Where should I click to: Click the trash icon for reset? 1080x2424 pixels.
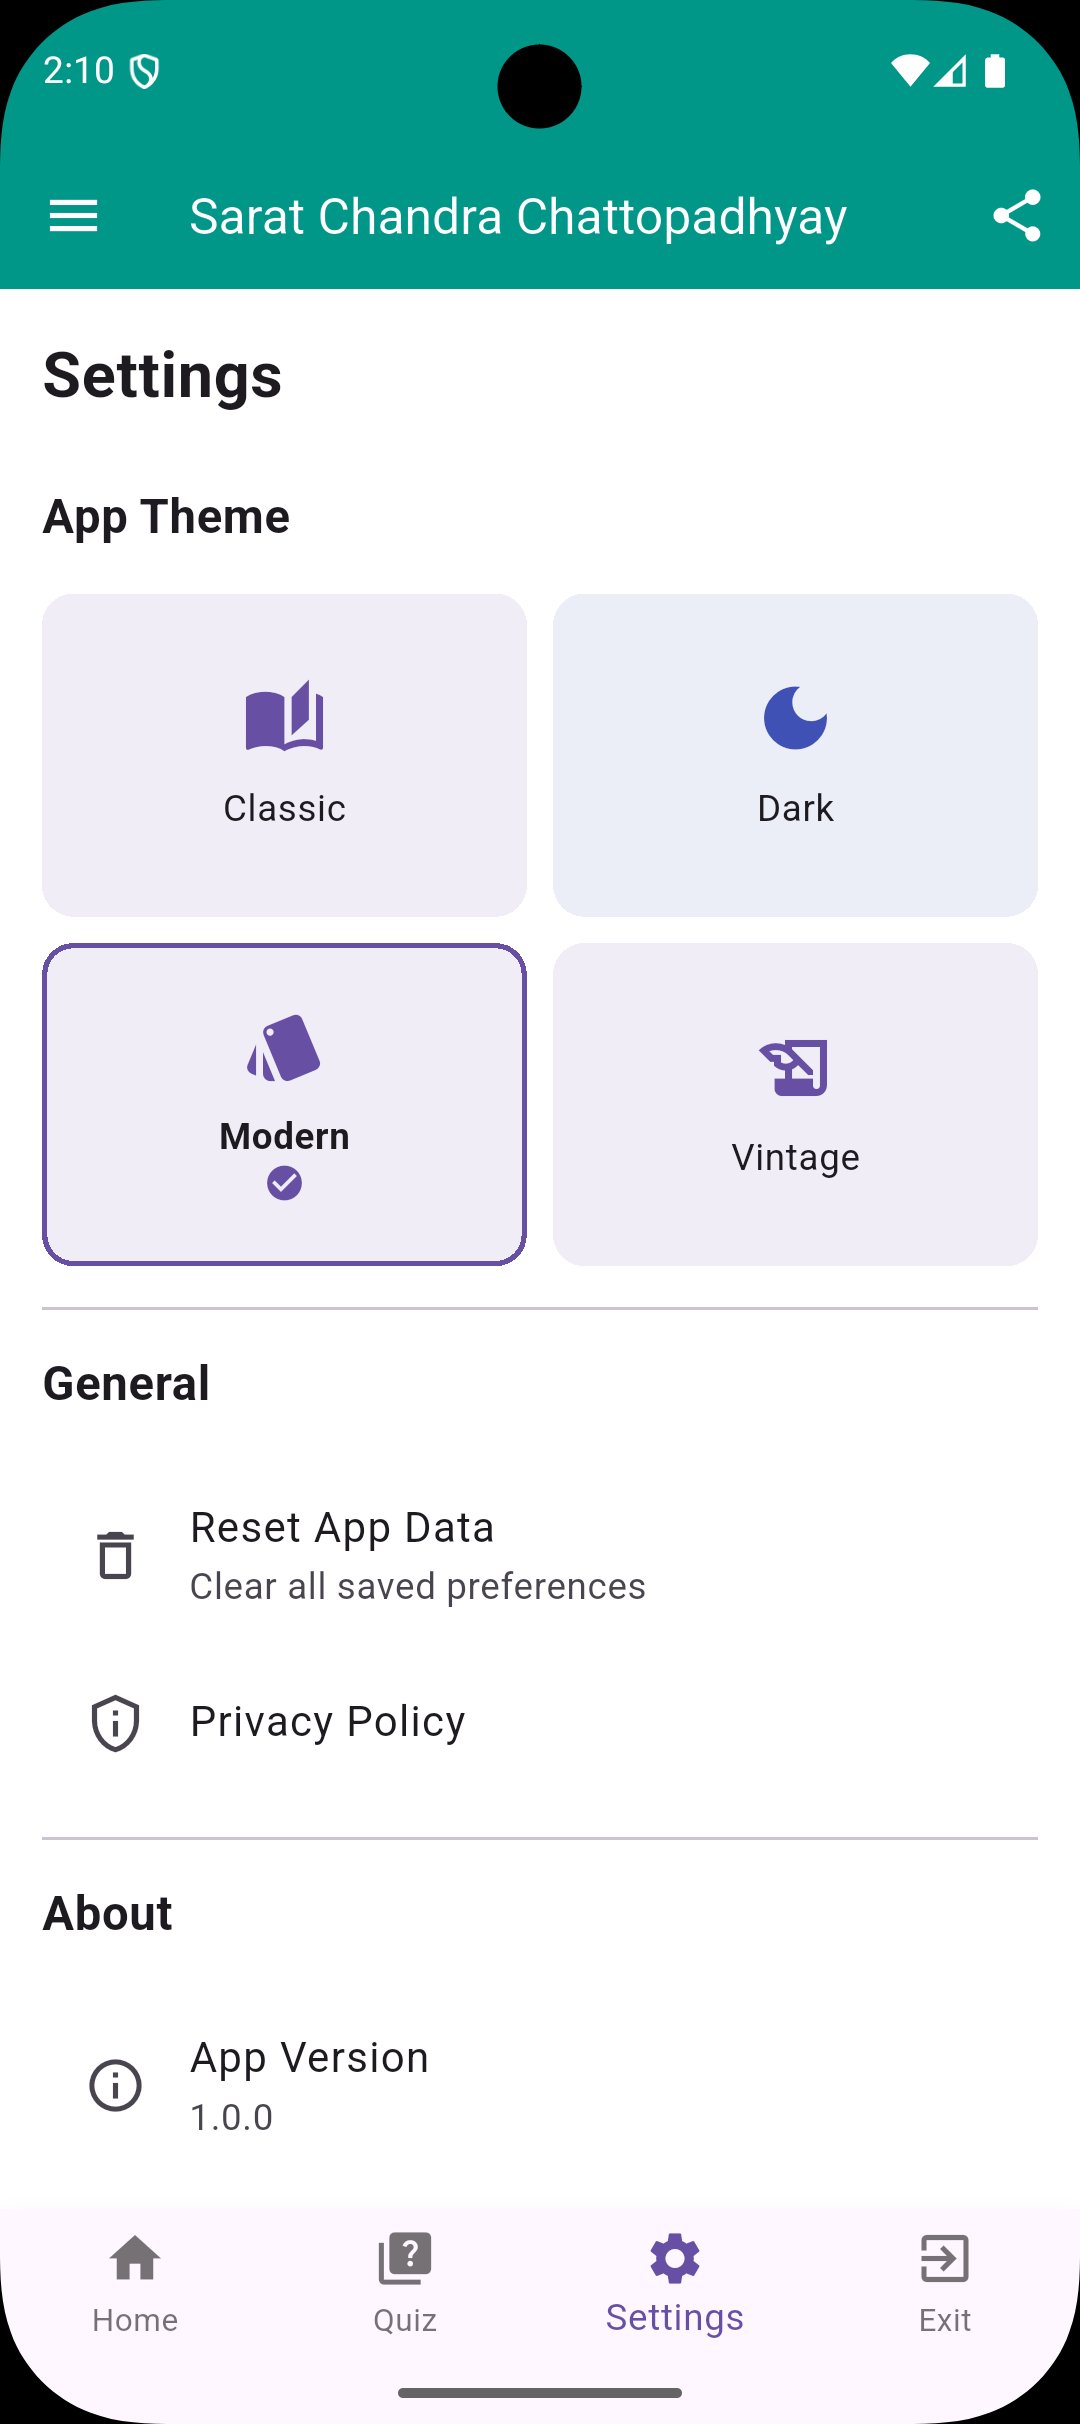click(x=116, y=1555)
